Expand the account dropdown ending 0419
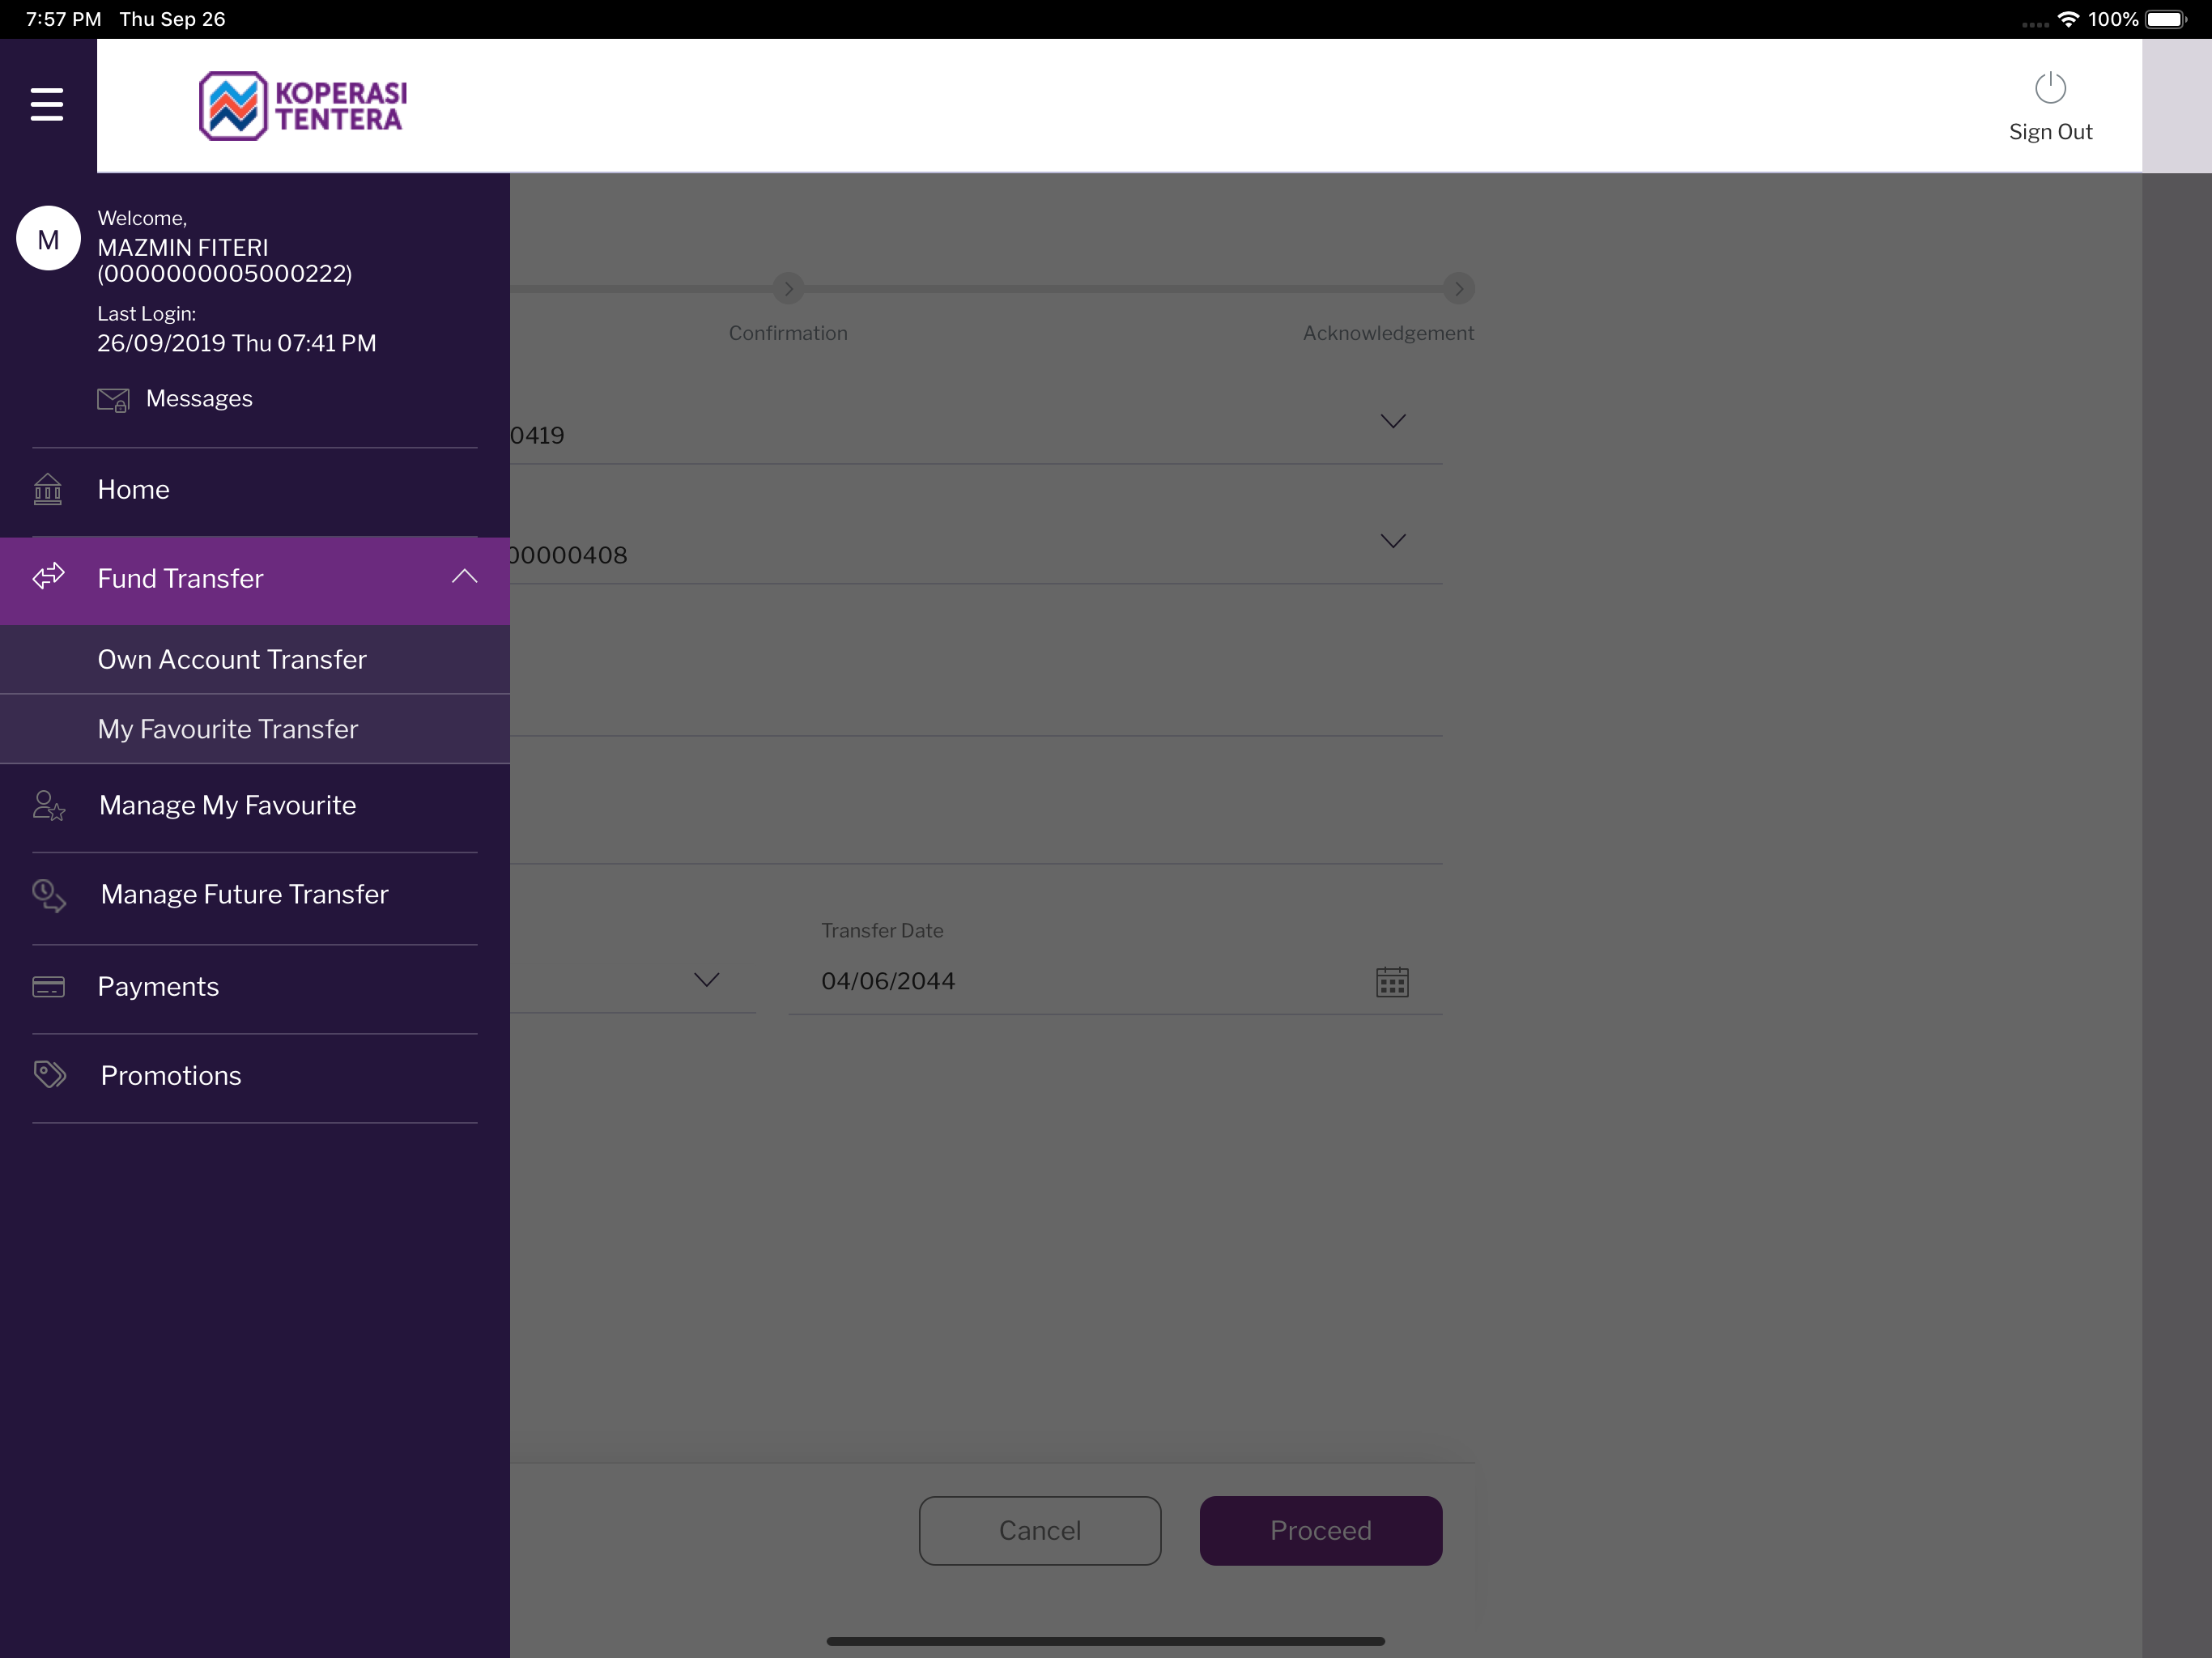The width and height of the screenshot is (2212, 1658). click(x=1392, y=421)
